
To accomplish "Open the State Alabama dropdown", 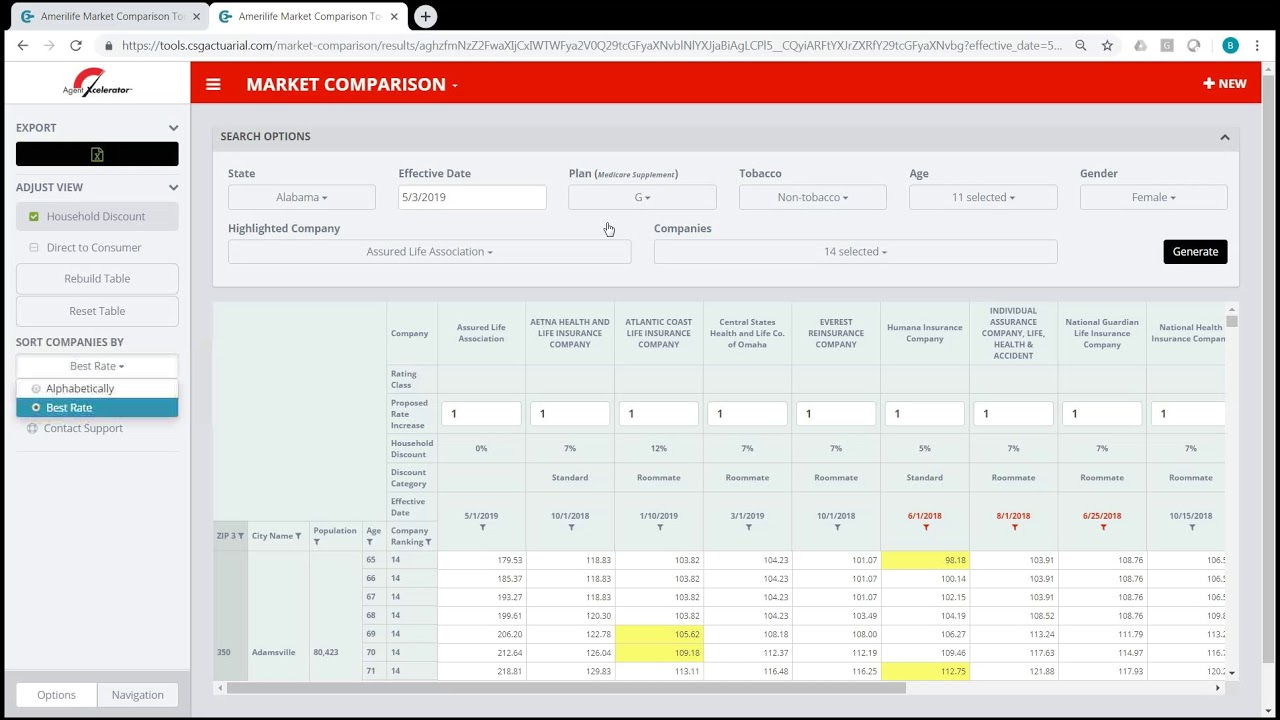I will coord(302,197).
